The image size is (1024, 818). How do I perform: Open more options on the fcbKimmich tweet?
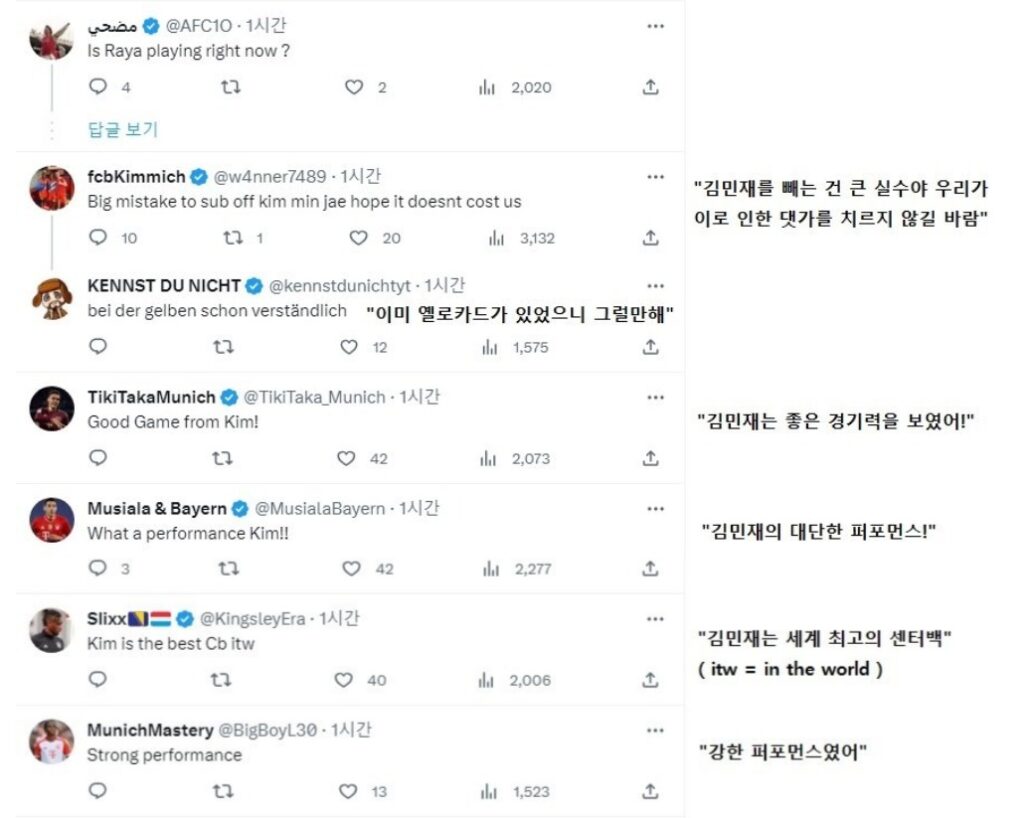tap(655, 177)
